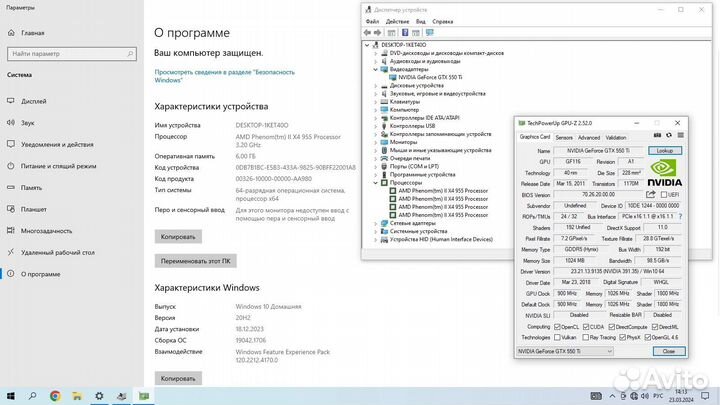The width and height of the screenshot is (720, 405).
Task: Click the Driver Version value field
Action: pyautogui.click(x=617, y=271)
